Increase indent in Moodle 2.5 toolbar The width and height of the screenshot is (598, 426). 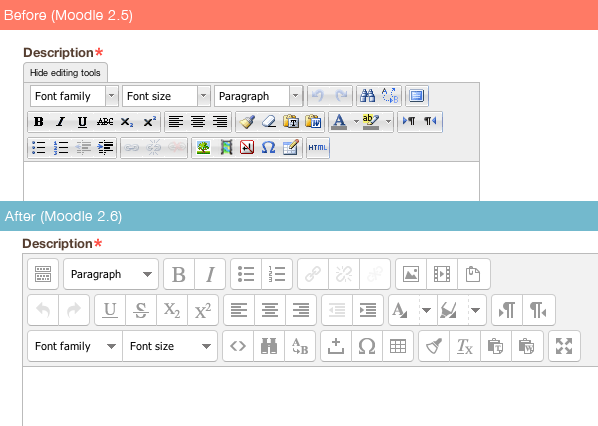tap(105, 148)
